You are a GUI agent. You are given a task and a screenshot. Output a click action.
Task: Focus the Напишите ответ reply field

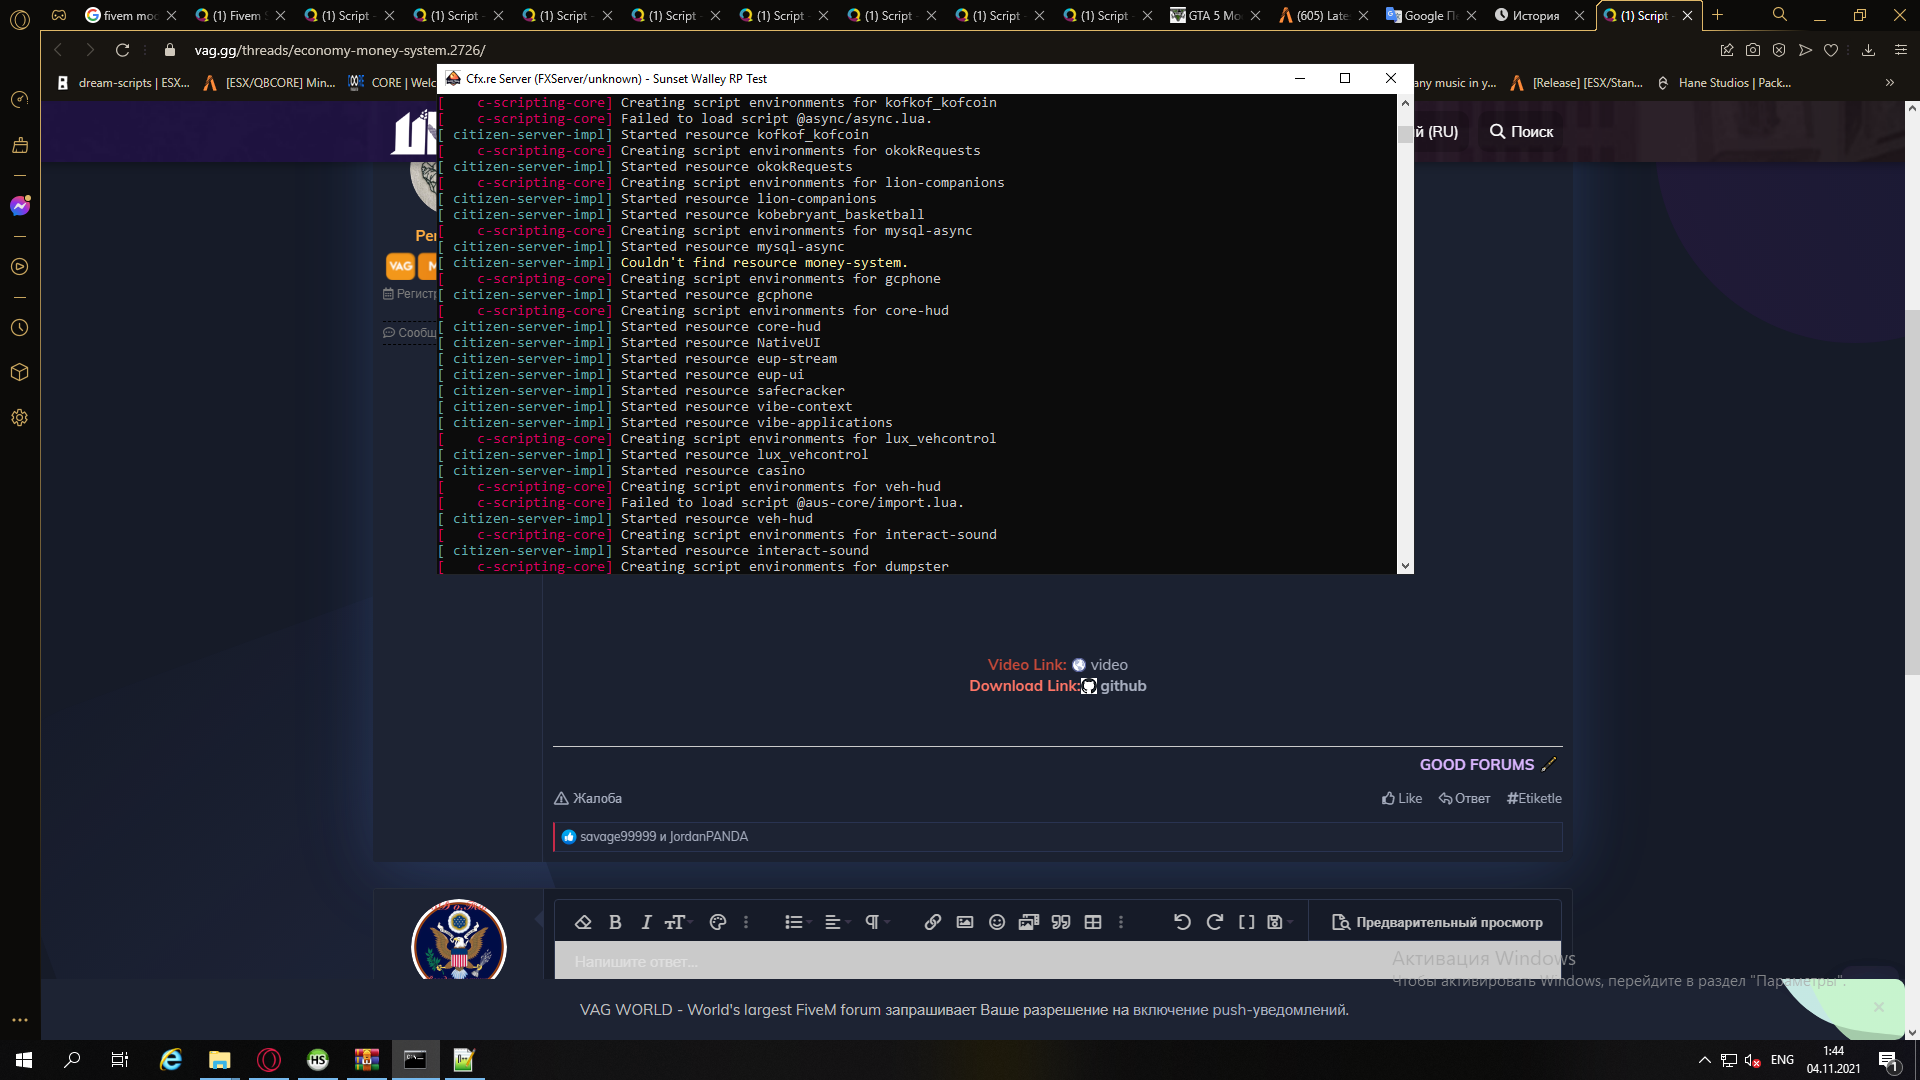[x=1057, y=961]
